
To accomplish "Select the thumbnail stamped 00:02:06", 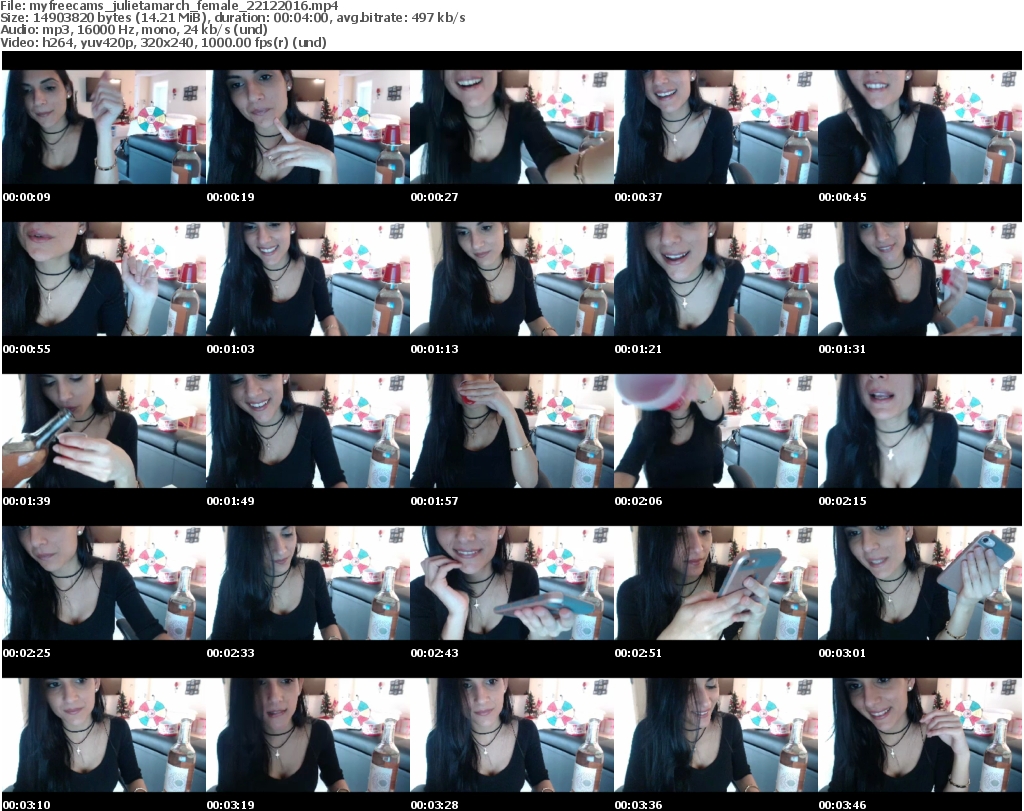I will click(716, 431).
